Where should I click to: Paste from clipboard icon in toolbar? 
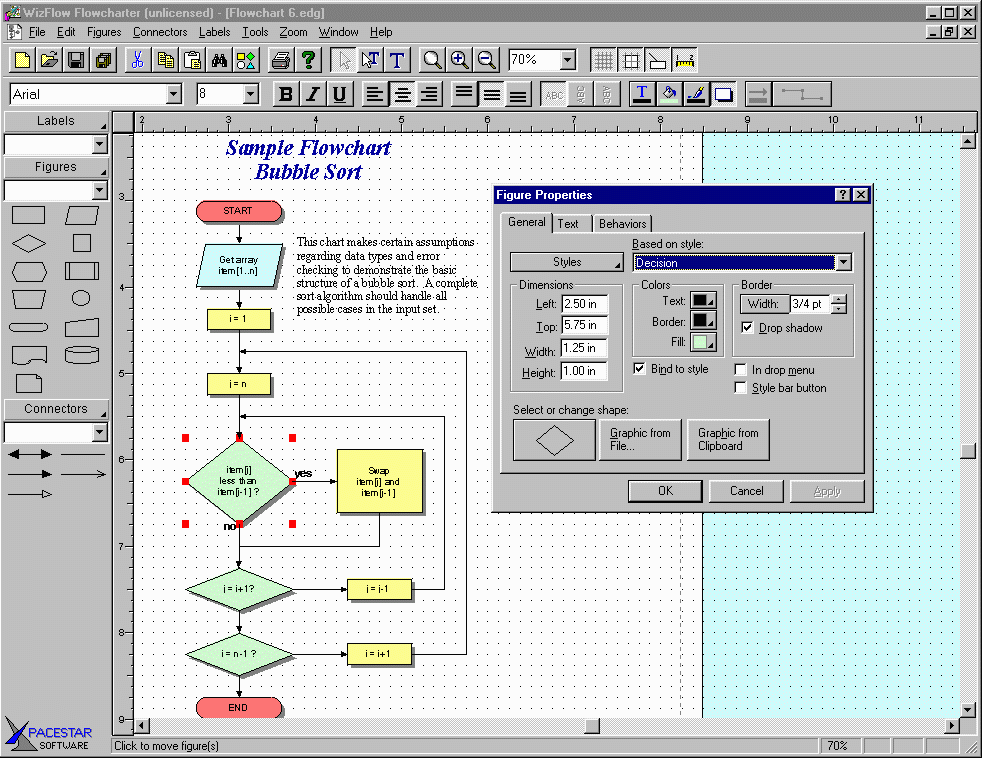(x=192, y=60)
